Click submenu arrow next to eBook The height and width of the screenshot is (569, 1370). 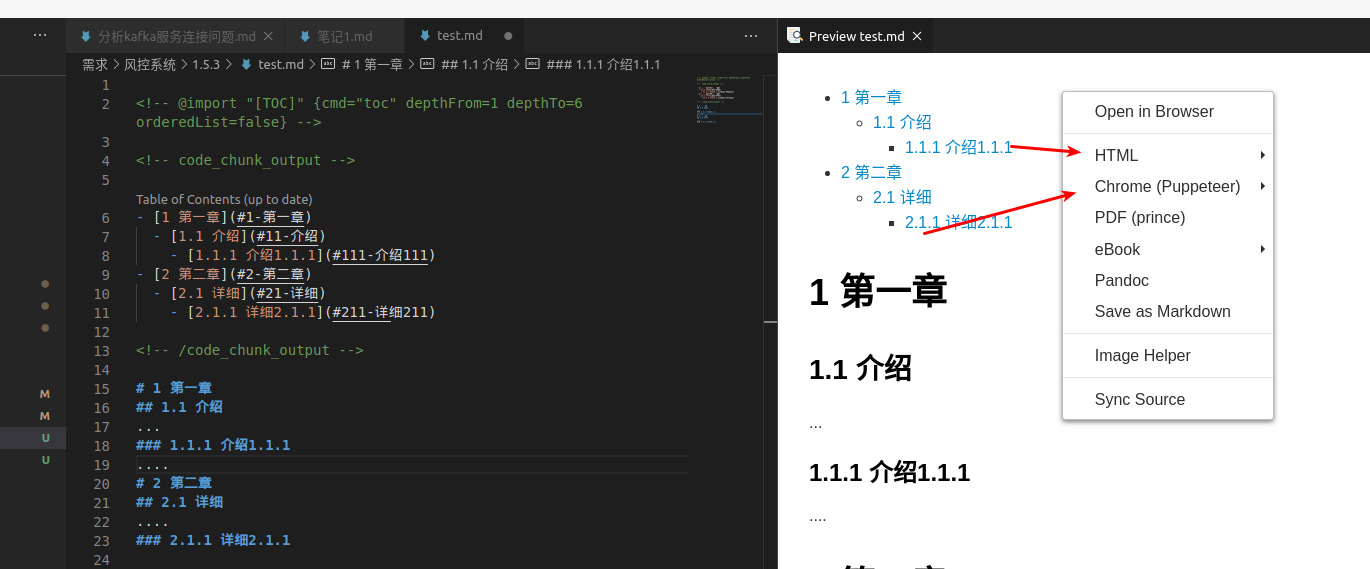[x=1263, y=249]
